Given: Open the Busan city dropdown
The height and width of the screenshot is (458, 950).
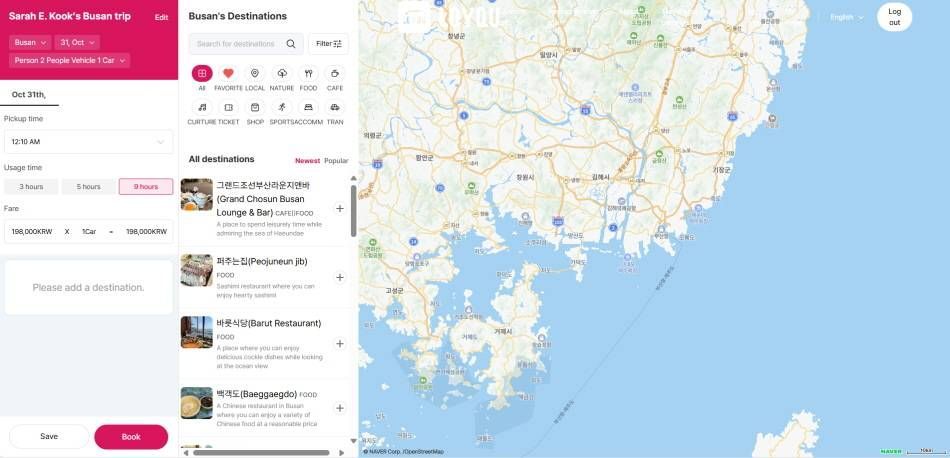Looking at the screenshot, I should pos(30,42).
